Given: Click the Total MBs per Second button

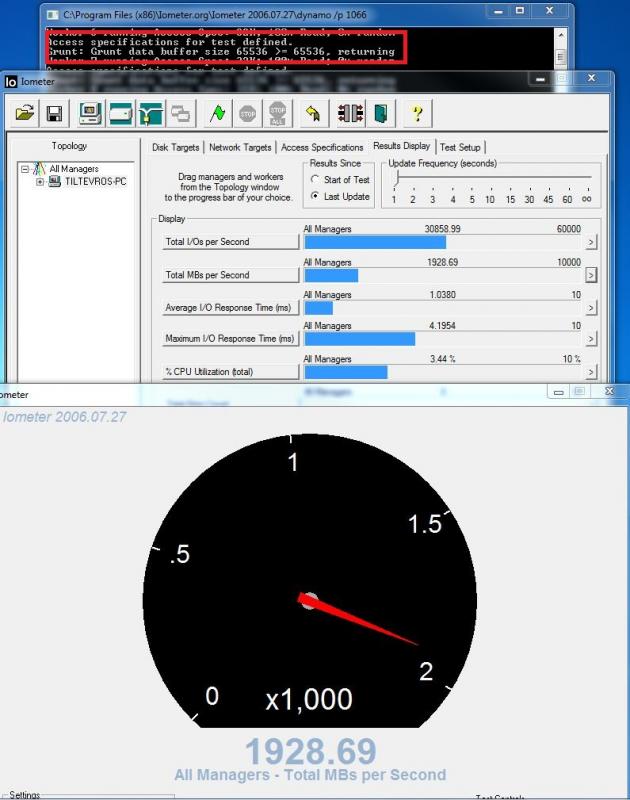Looking at the screenshot, I should tap(230, 275).
